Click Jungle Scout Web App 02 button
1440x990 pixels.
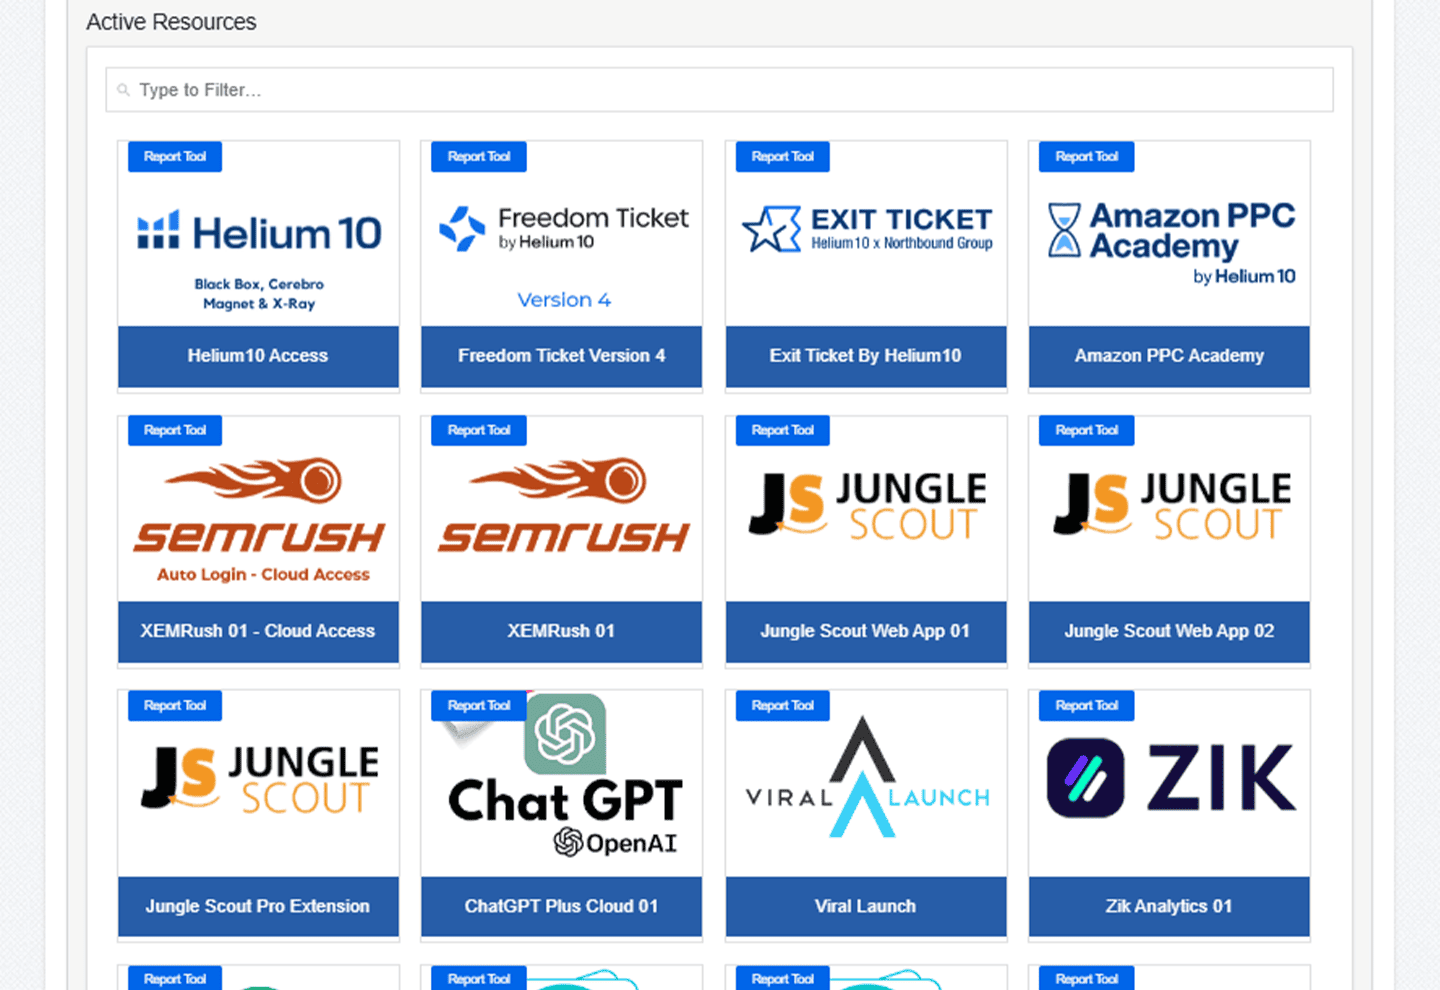coord(1169,632)
